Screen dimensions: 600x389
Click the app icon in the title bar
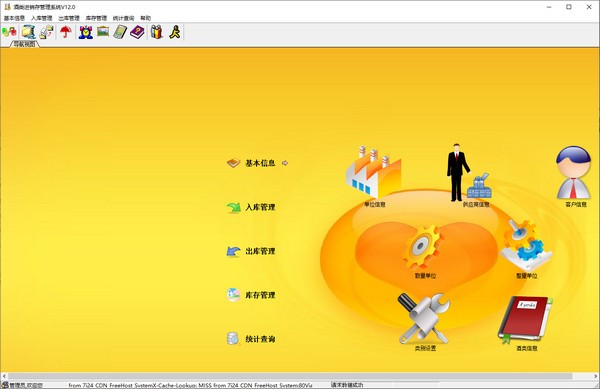[7, 7]
